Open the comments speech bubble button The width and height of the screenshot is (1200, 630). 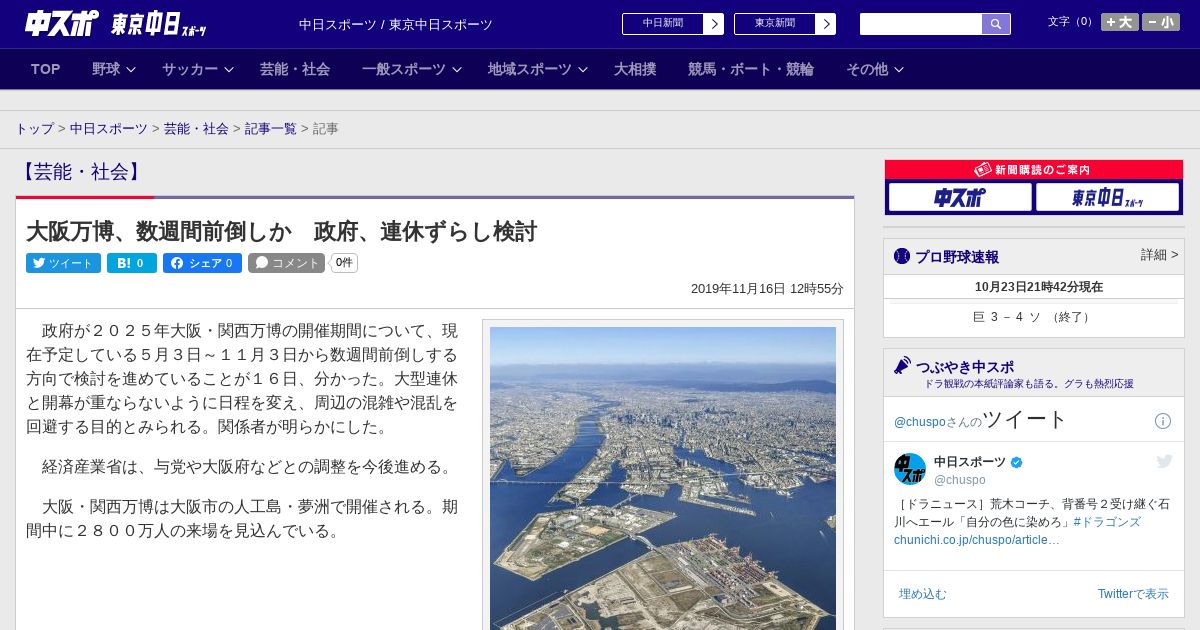[x=286, y=263]
